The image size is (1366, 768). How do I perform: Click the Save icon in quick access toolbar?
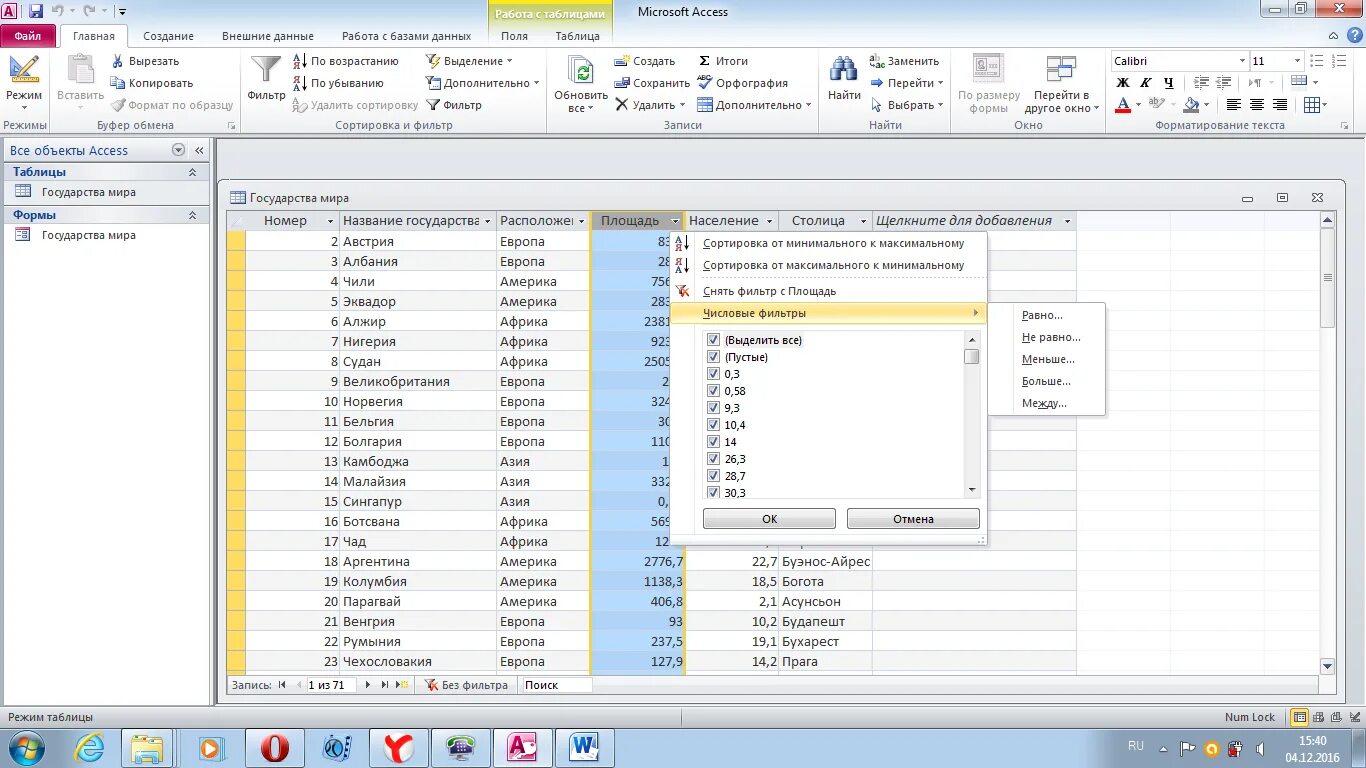[x=36, y=11]
